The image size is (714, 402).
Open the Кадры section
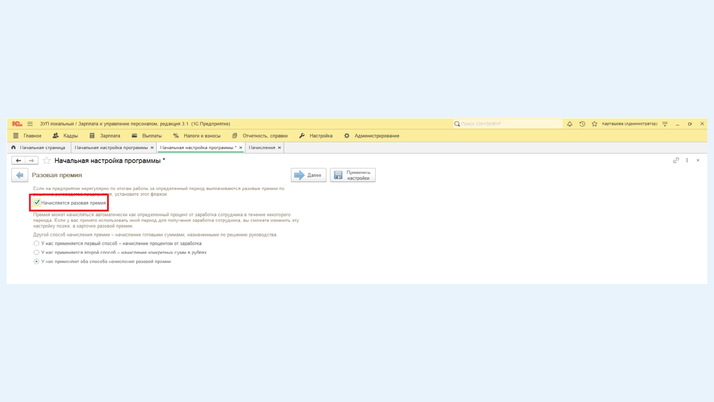tap(66, 136)
